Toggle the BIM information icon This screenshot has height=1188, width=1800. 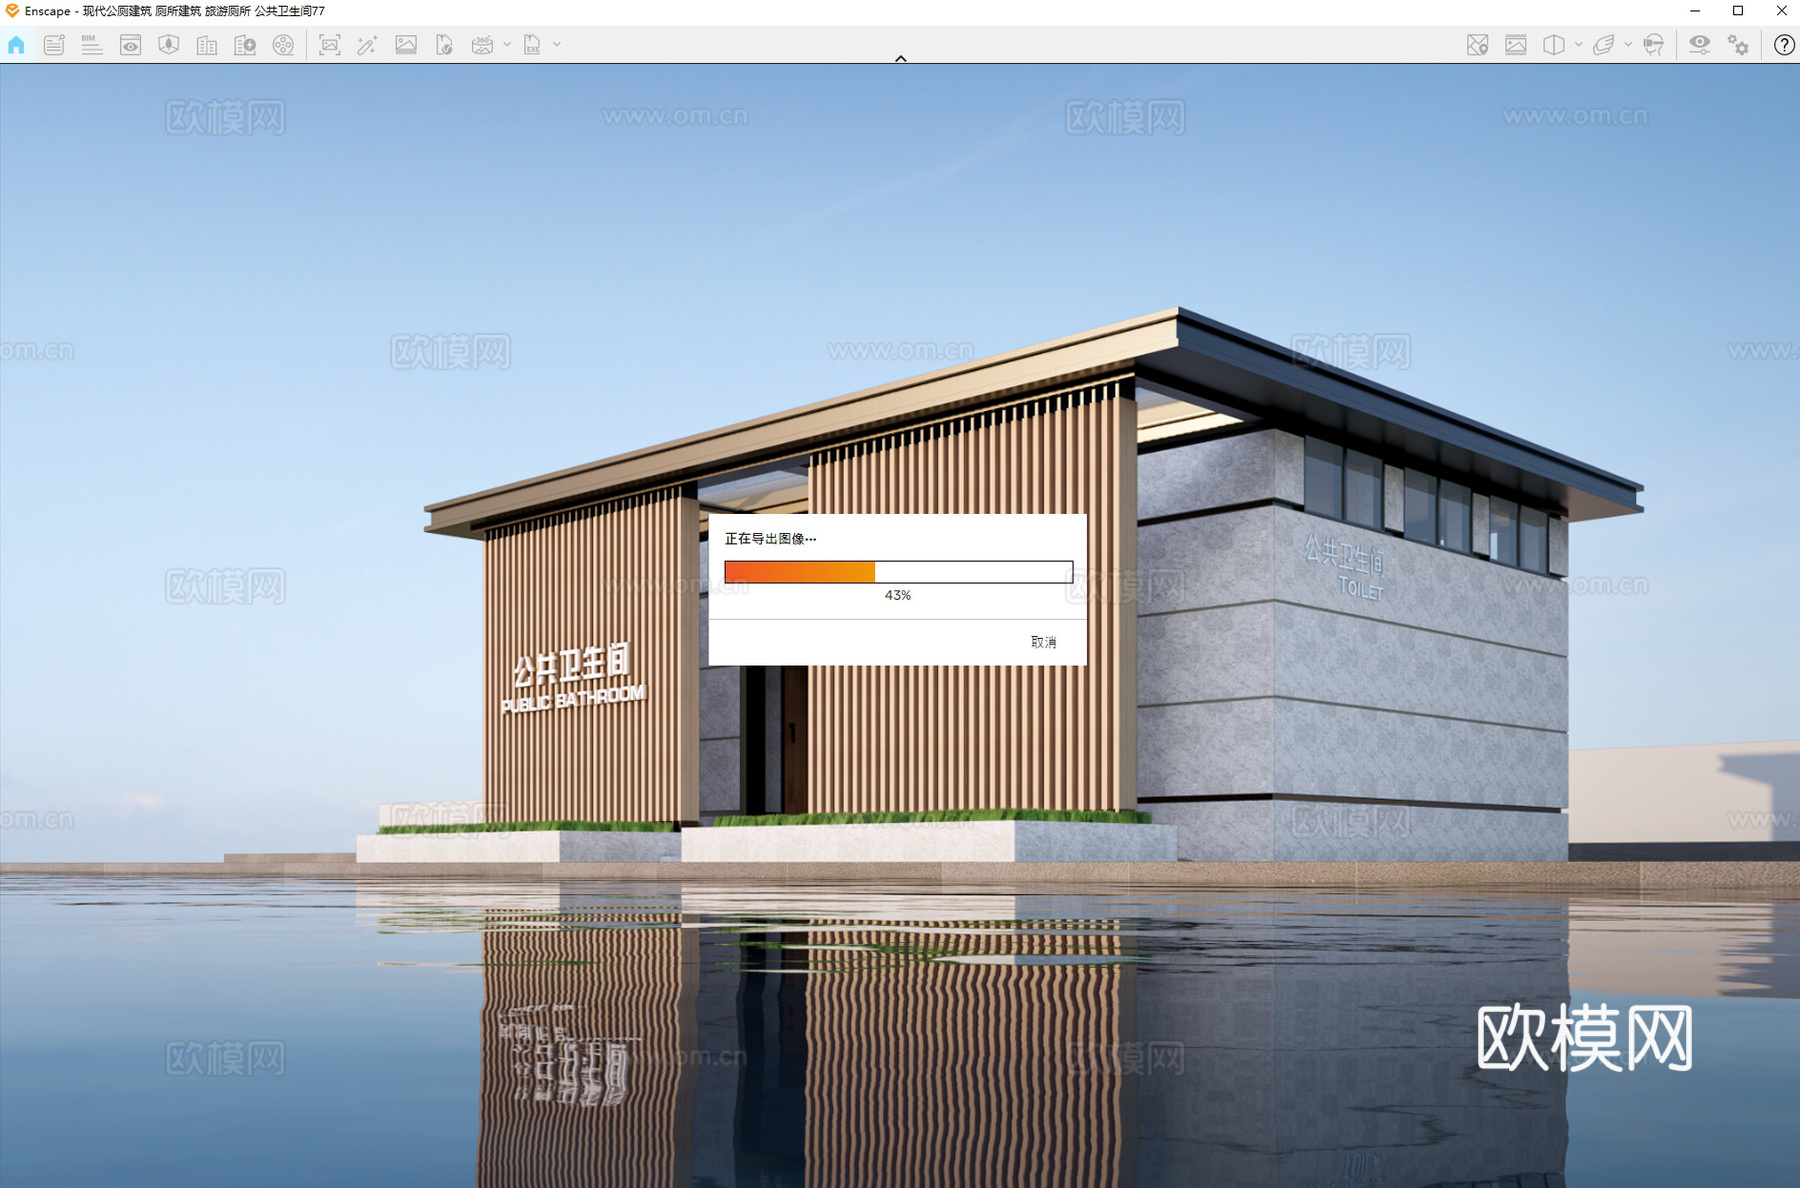point(92,45)
